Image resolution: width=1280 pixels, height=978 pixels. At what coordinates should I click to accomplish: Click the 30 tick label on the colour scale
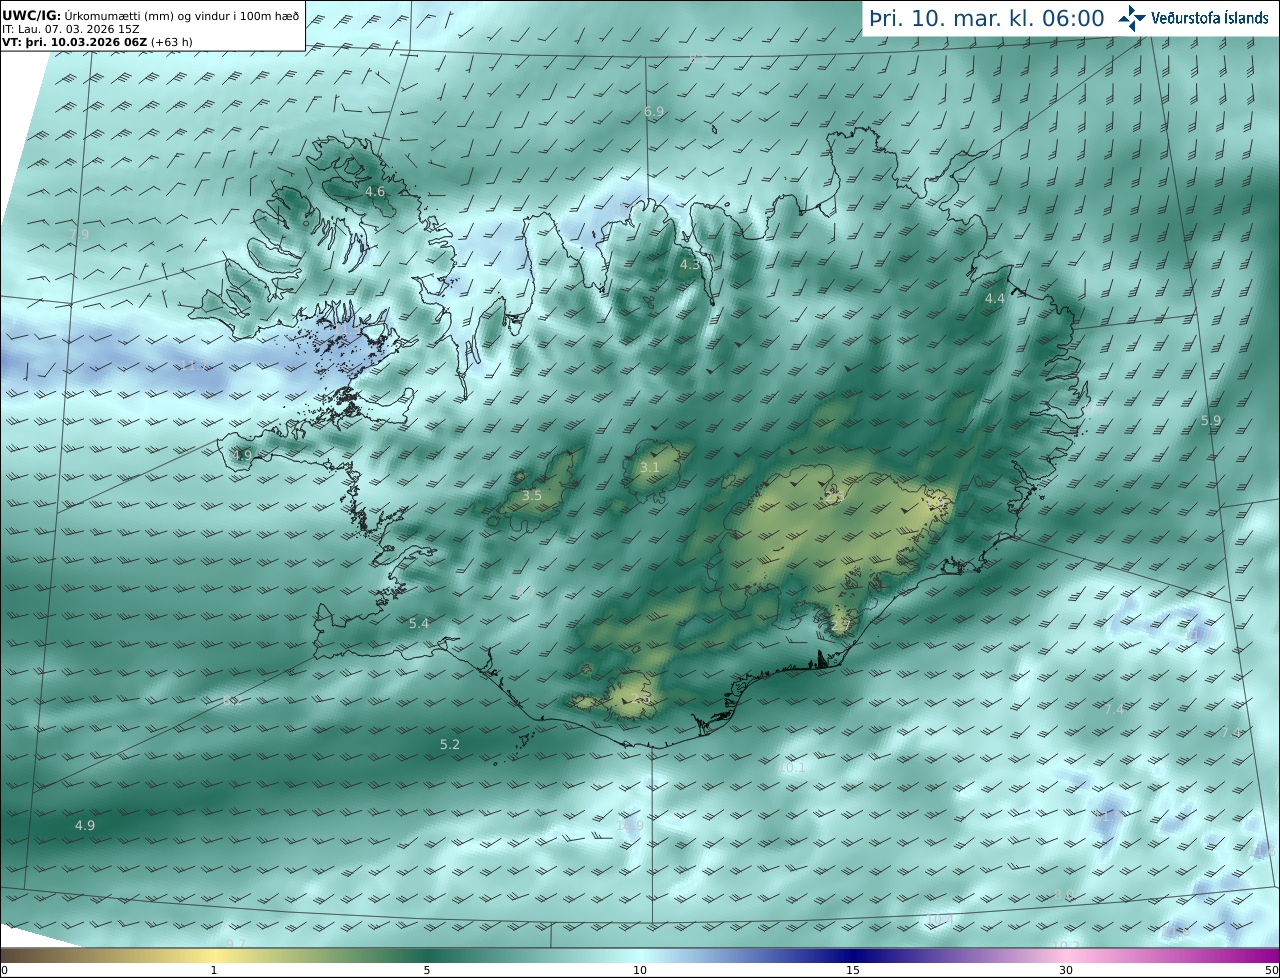tap(1066, 970)
